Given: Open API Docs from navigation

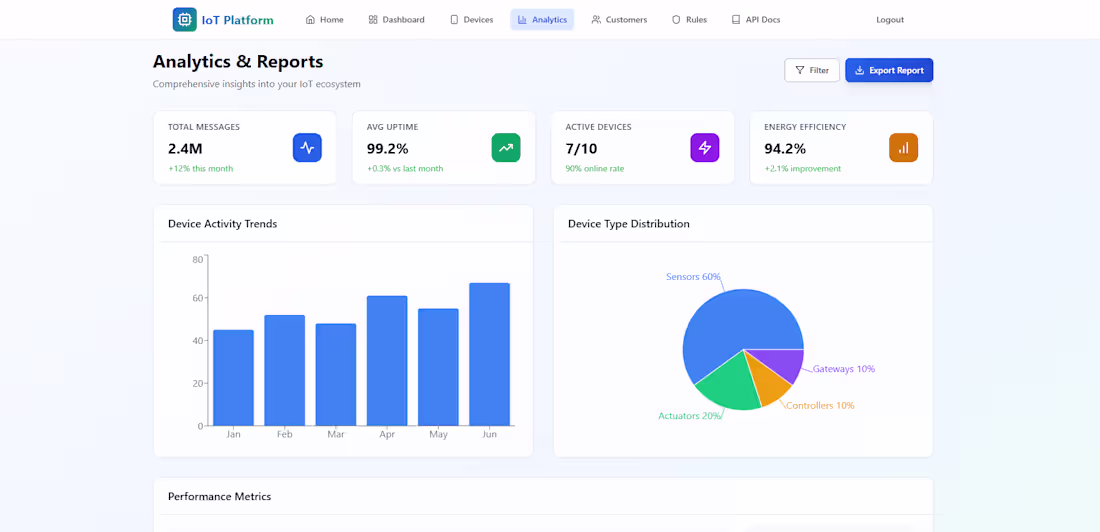Looking at the screenshot, I should (756, 20).
